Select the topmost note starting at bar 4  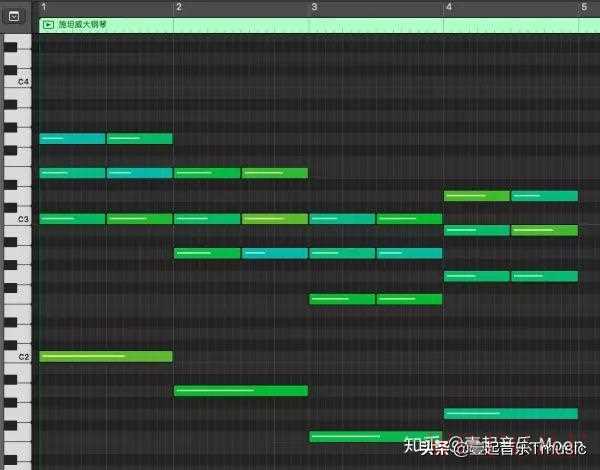(477, 196)
